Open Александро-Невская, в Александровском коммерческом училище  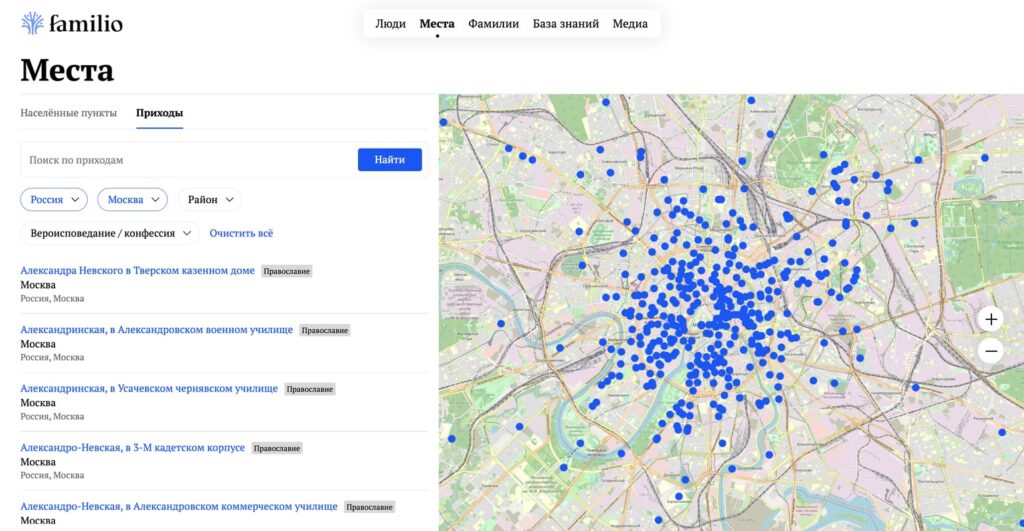point(179,506)
